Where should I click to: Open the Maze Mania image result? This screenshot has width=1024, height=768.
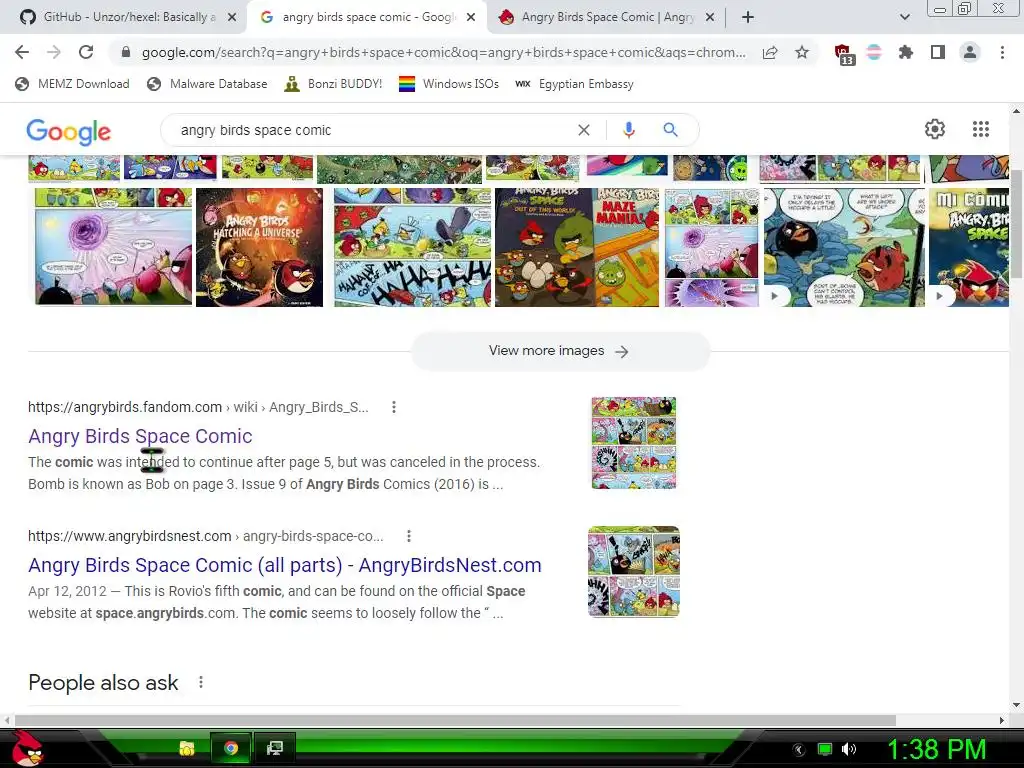click(x=577, y=248)
